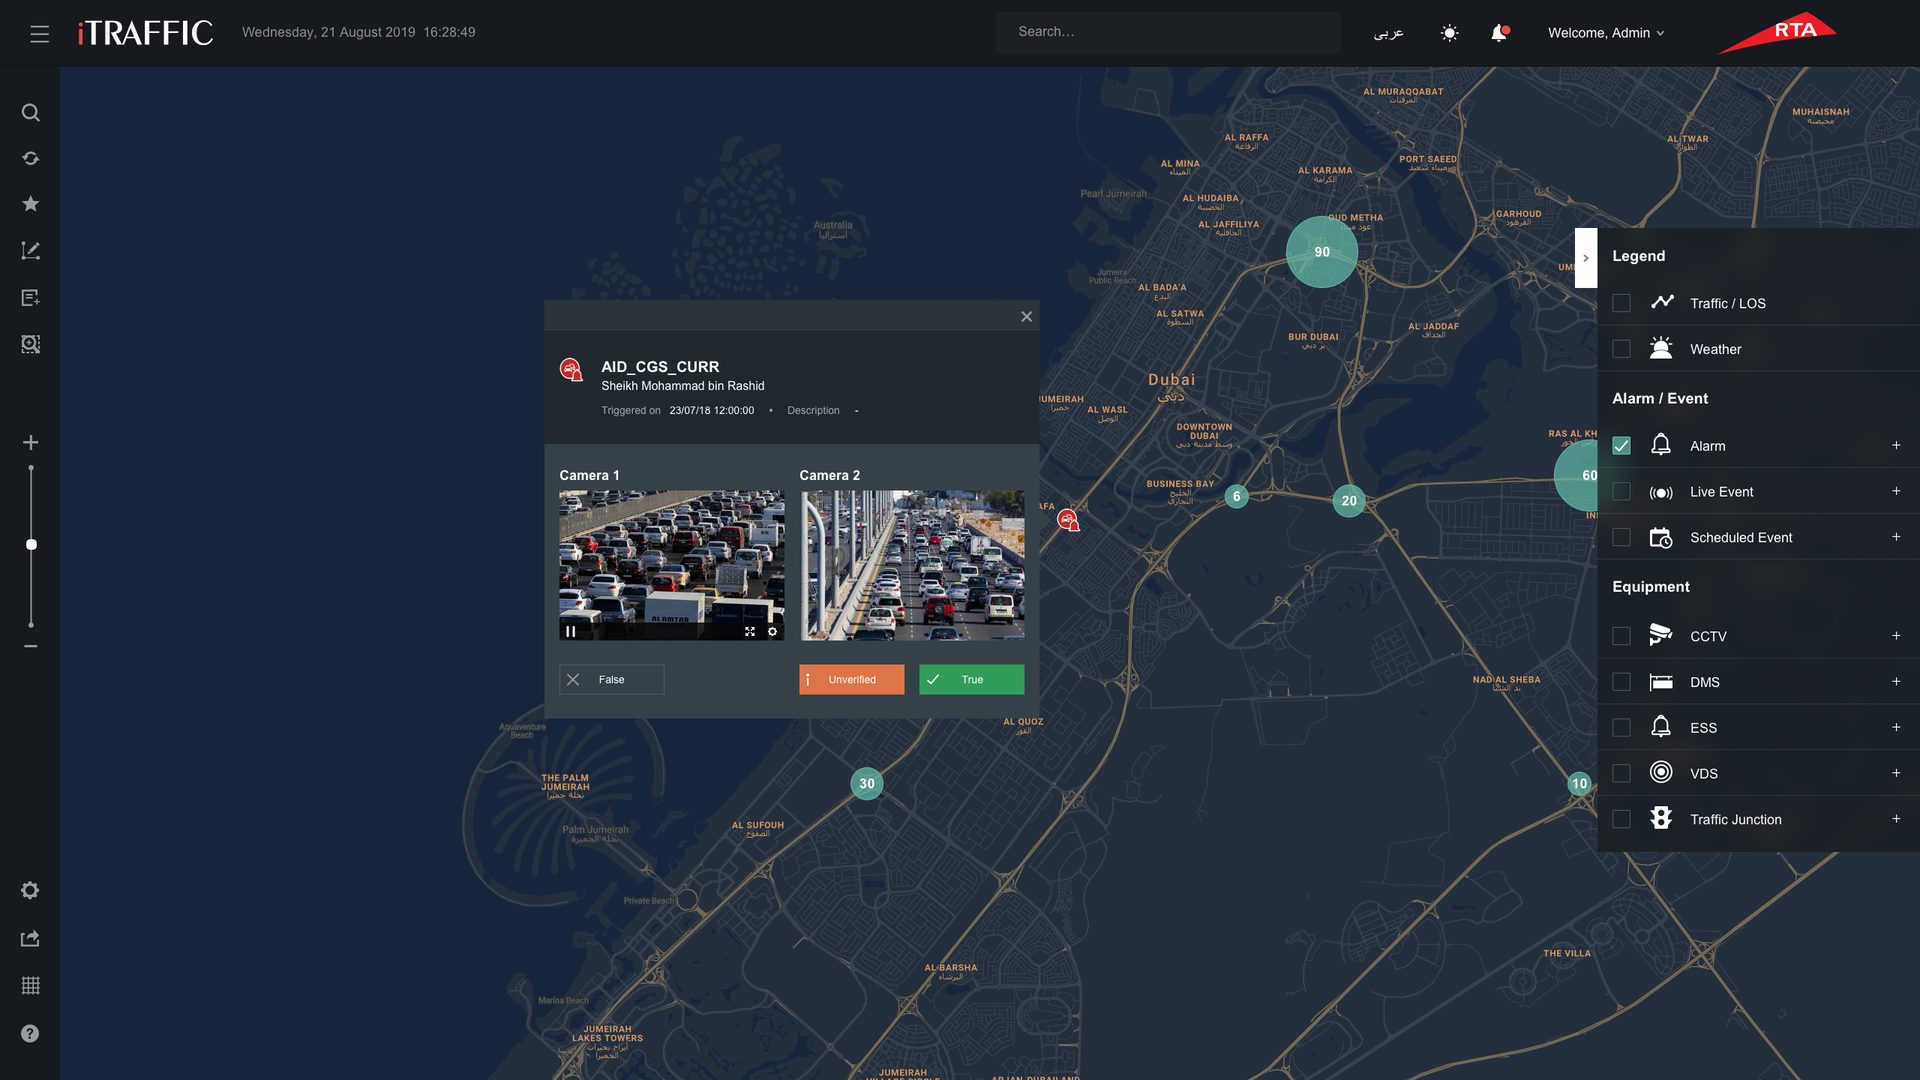The image size is (1920, 1080).
Task: Expand DMS row plus
Action: click(1896, 681)
